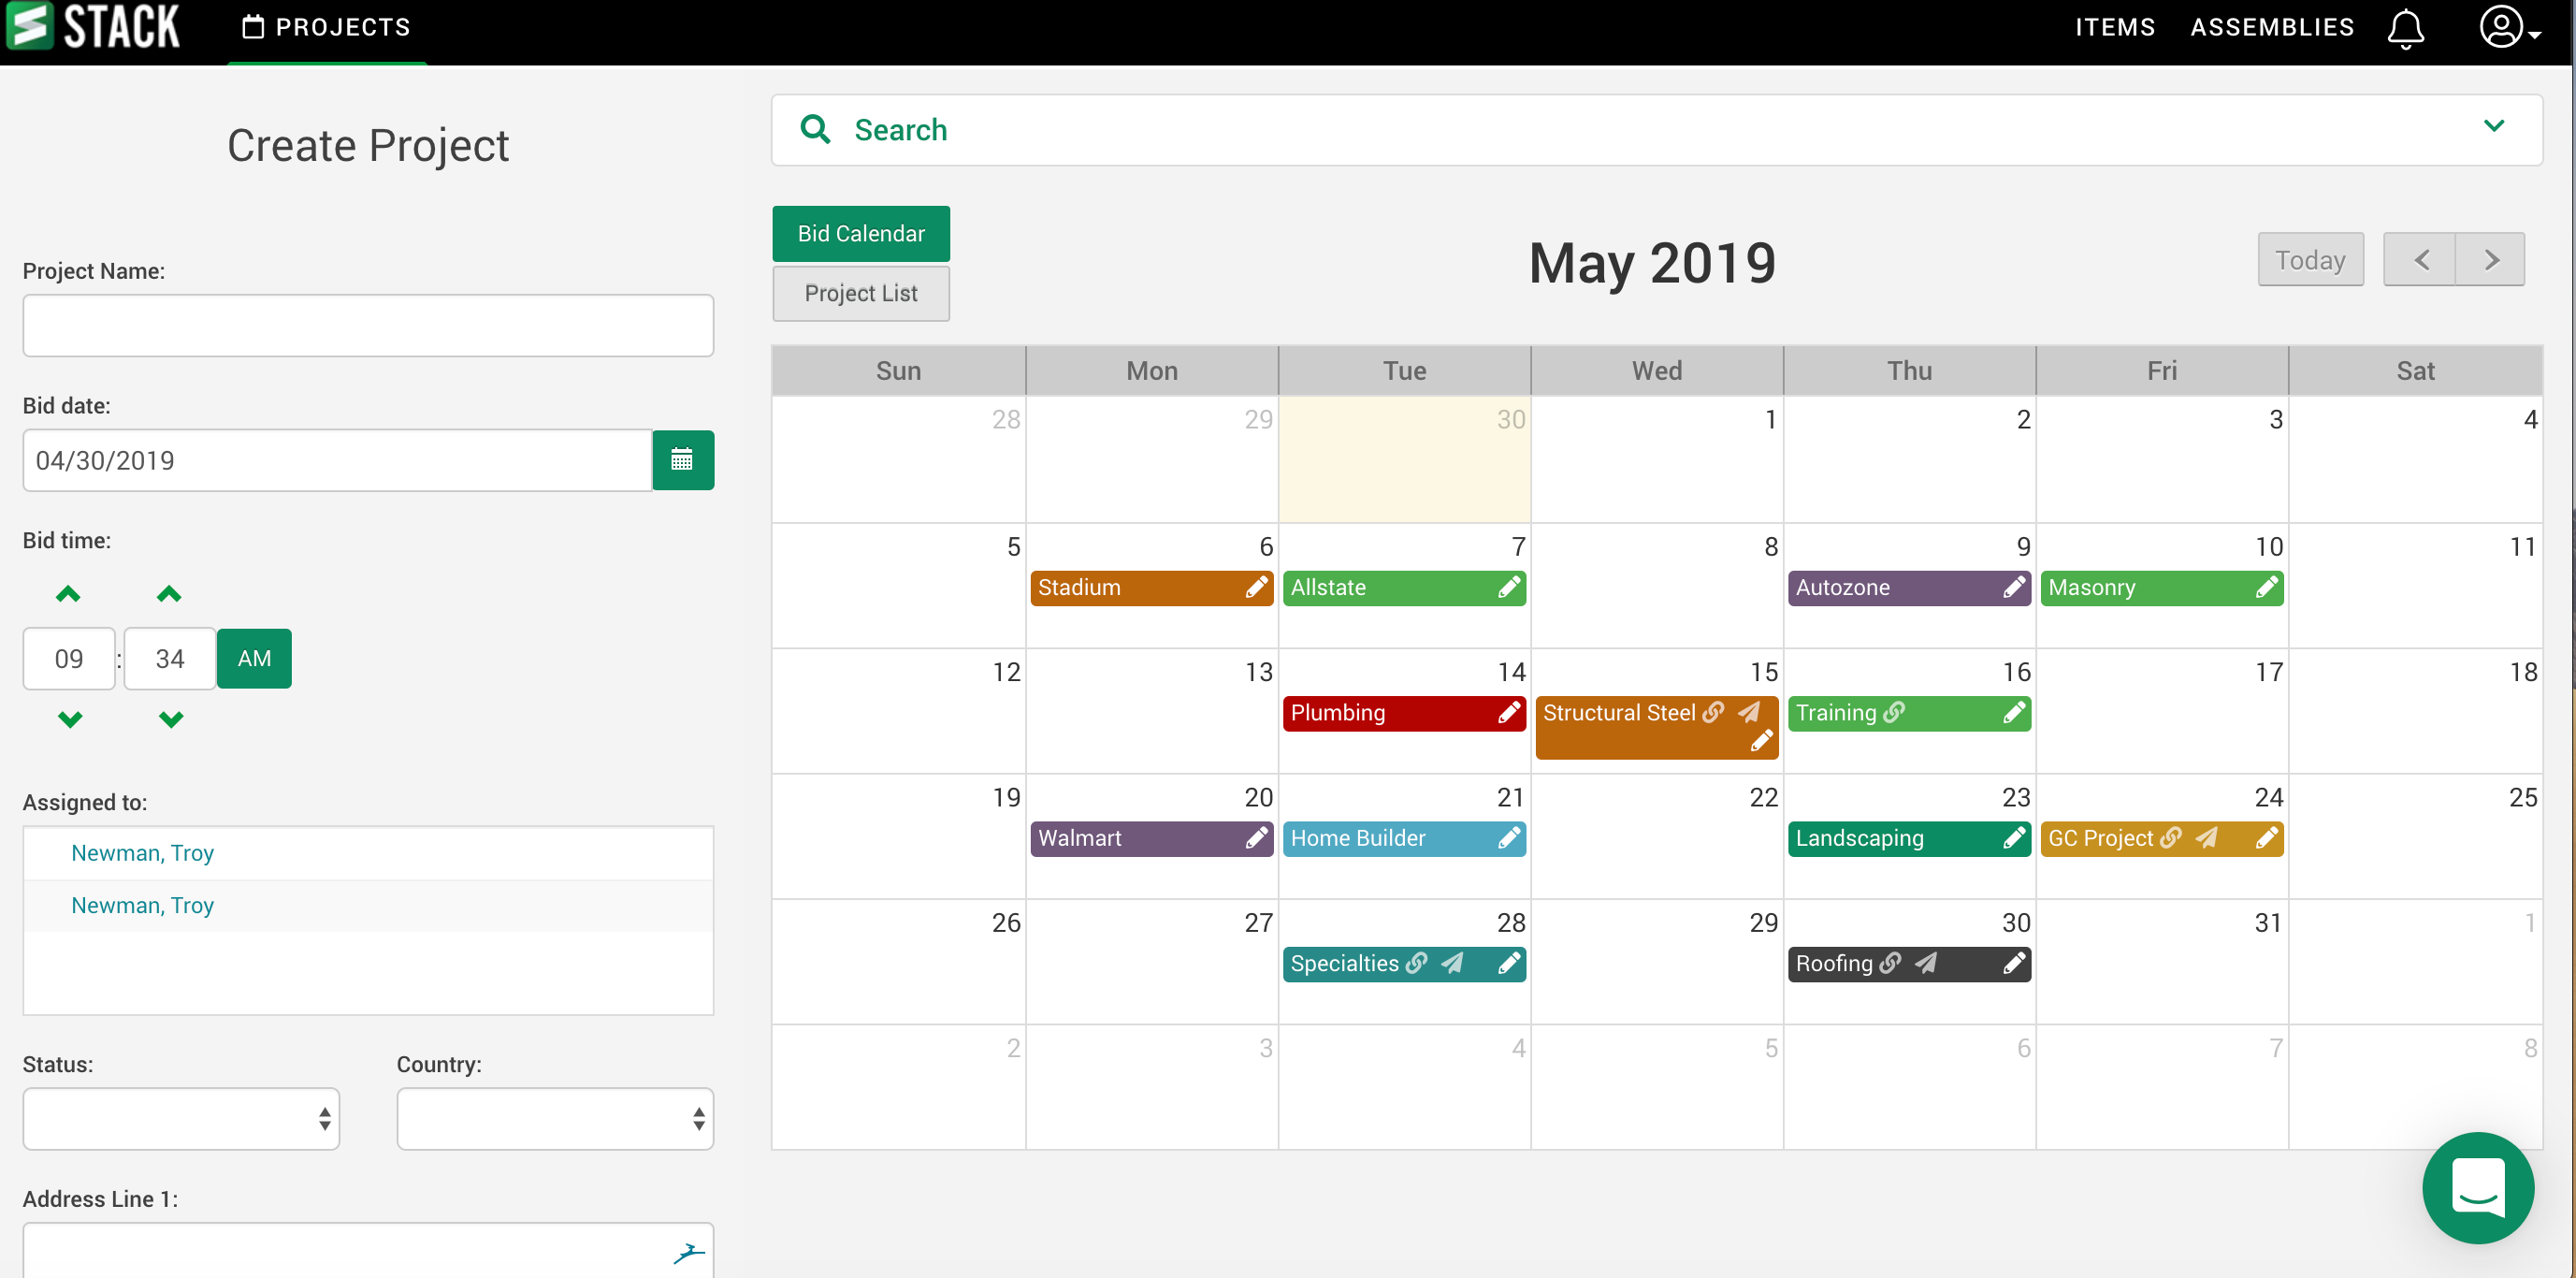Viewport: 2576px width, 1278px height.
Task: Click the Project Name input field
Action: click(x=368, y=325)
